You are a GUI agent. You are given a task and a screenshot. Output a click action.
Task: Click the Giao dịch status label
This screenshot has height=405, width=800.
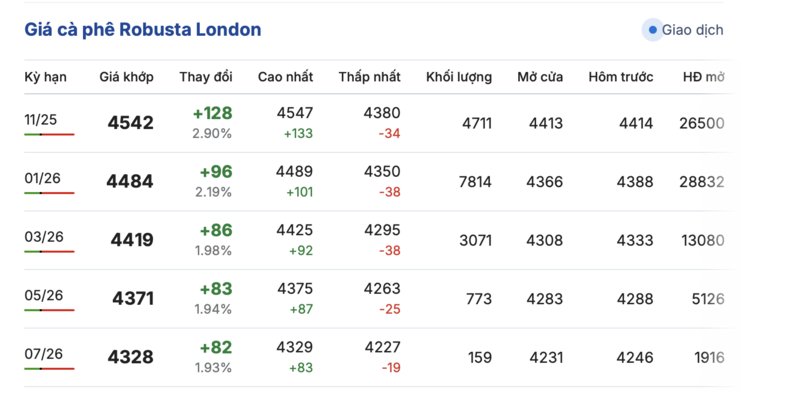[x=693, y=30]
